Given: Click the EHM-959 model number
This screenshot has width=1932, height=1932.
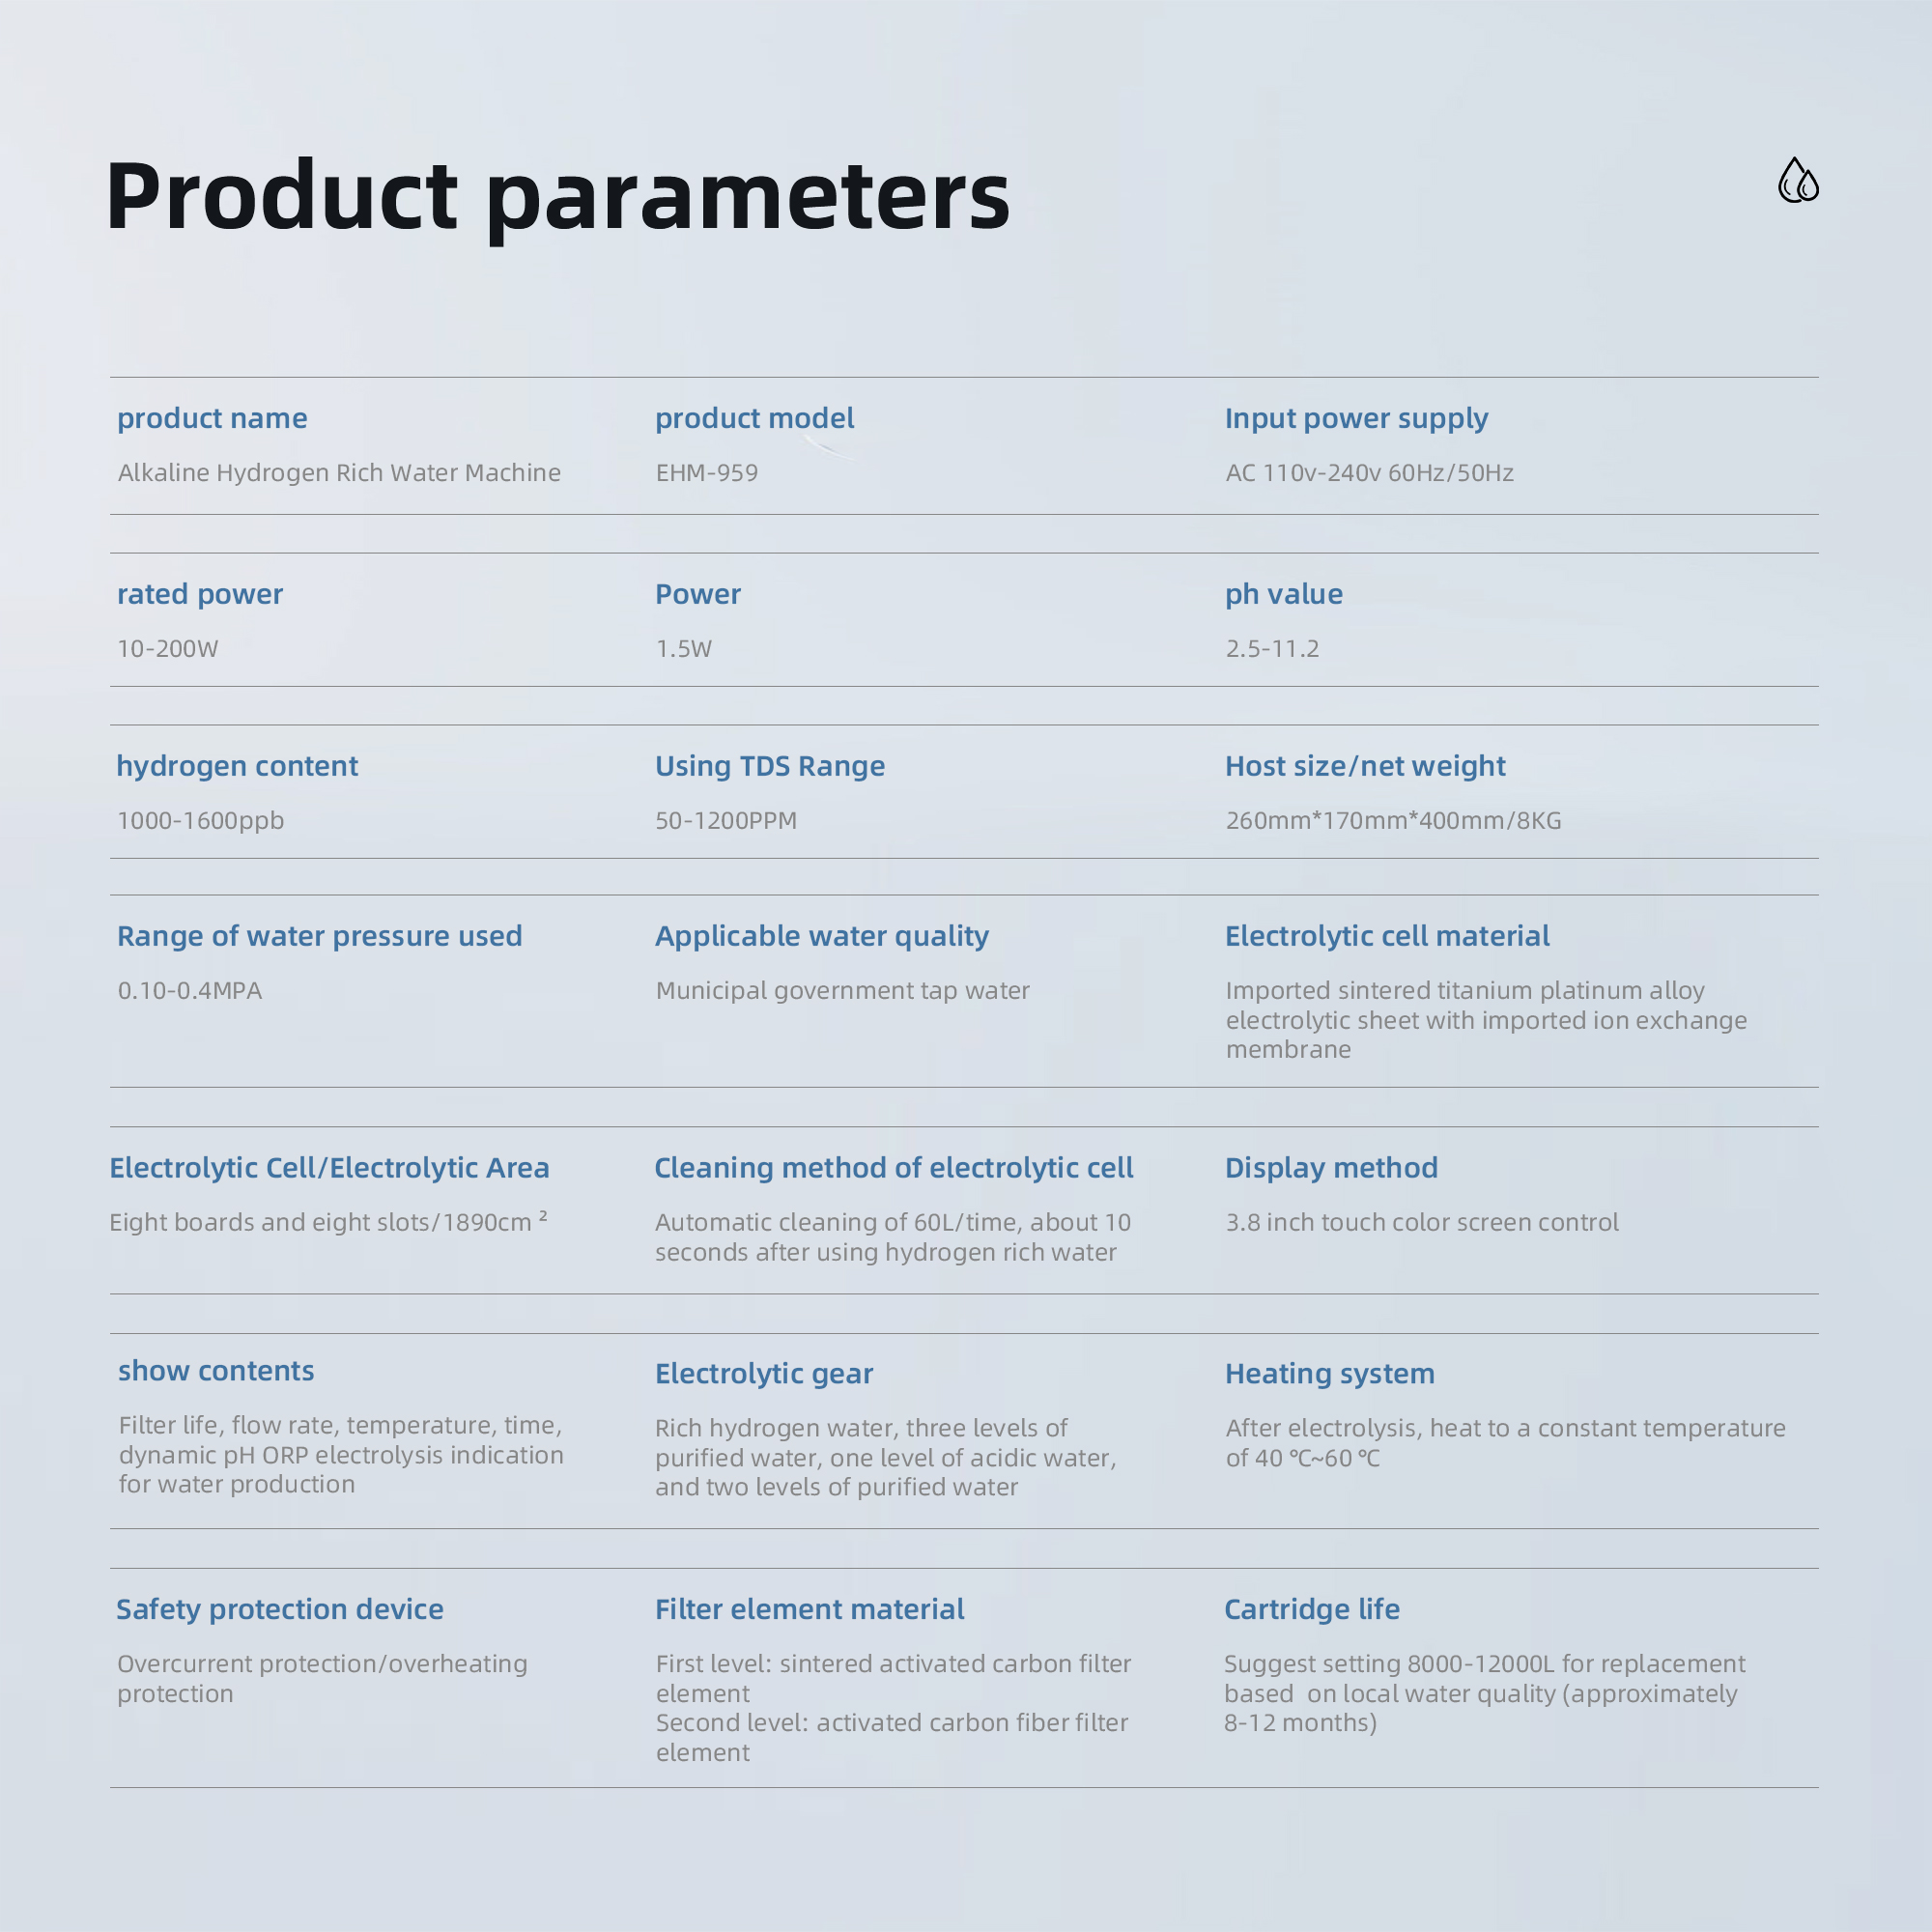Looking at the screenshot, I should (706, 473).
